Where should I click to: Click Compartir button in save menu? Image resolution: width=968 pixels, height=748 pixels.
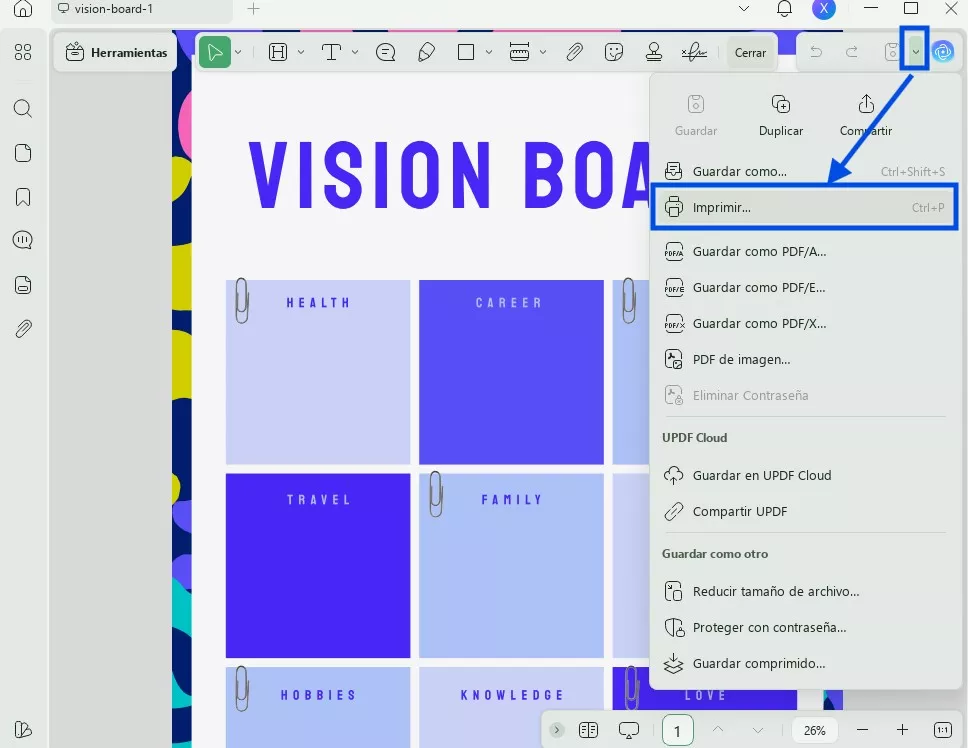866,115
